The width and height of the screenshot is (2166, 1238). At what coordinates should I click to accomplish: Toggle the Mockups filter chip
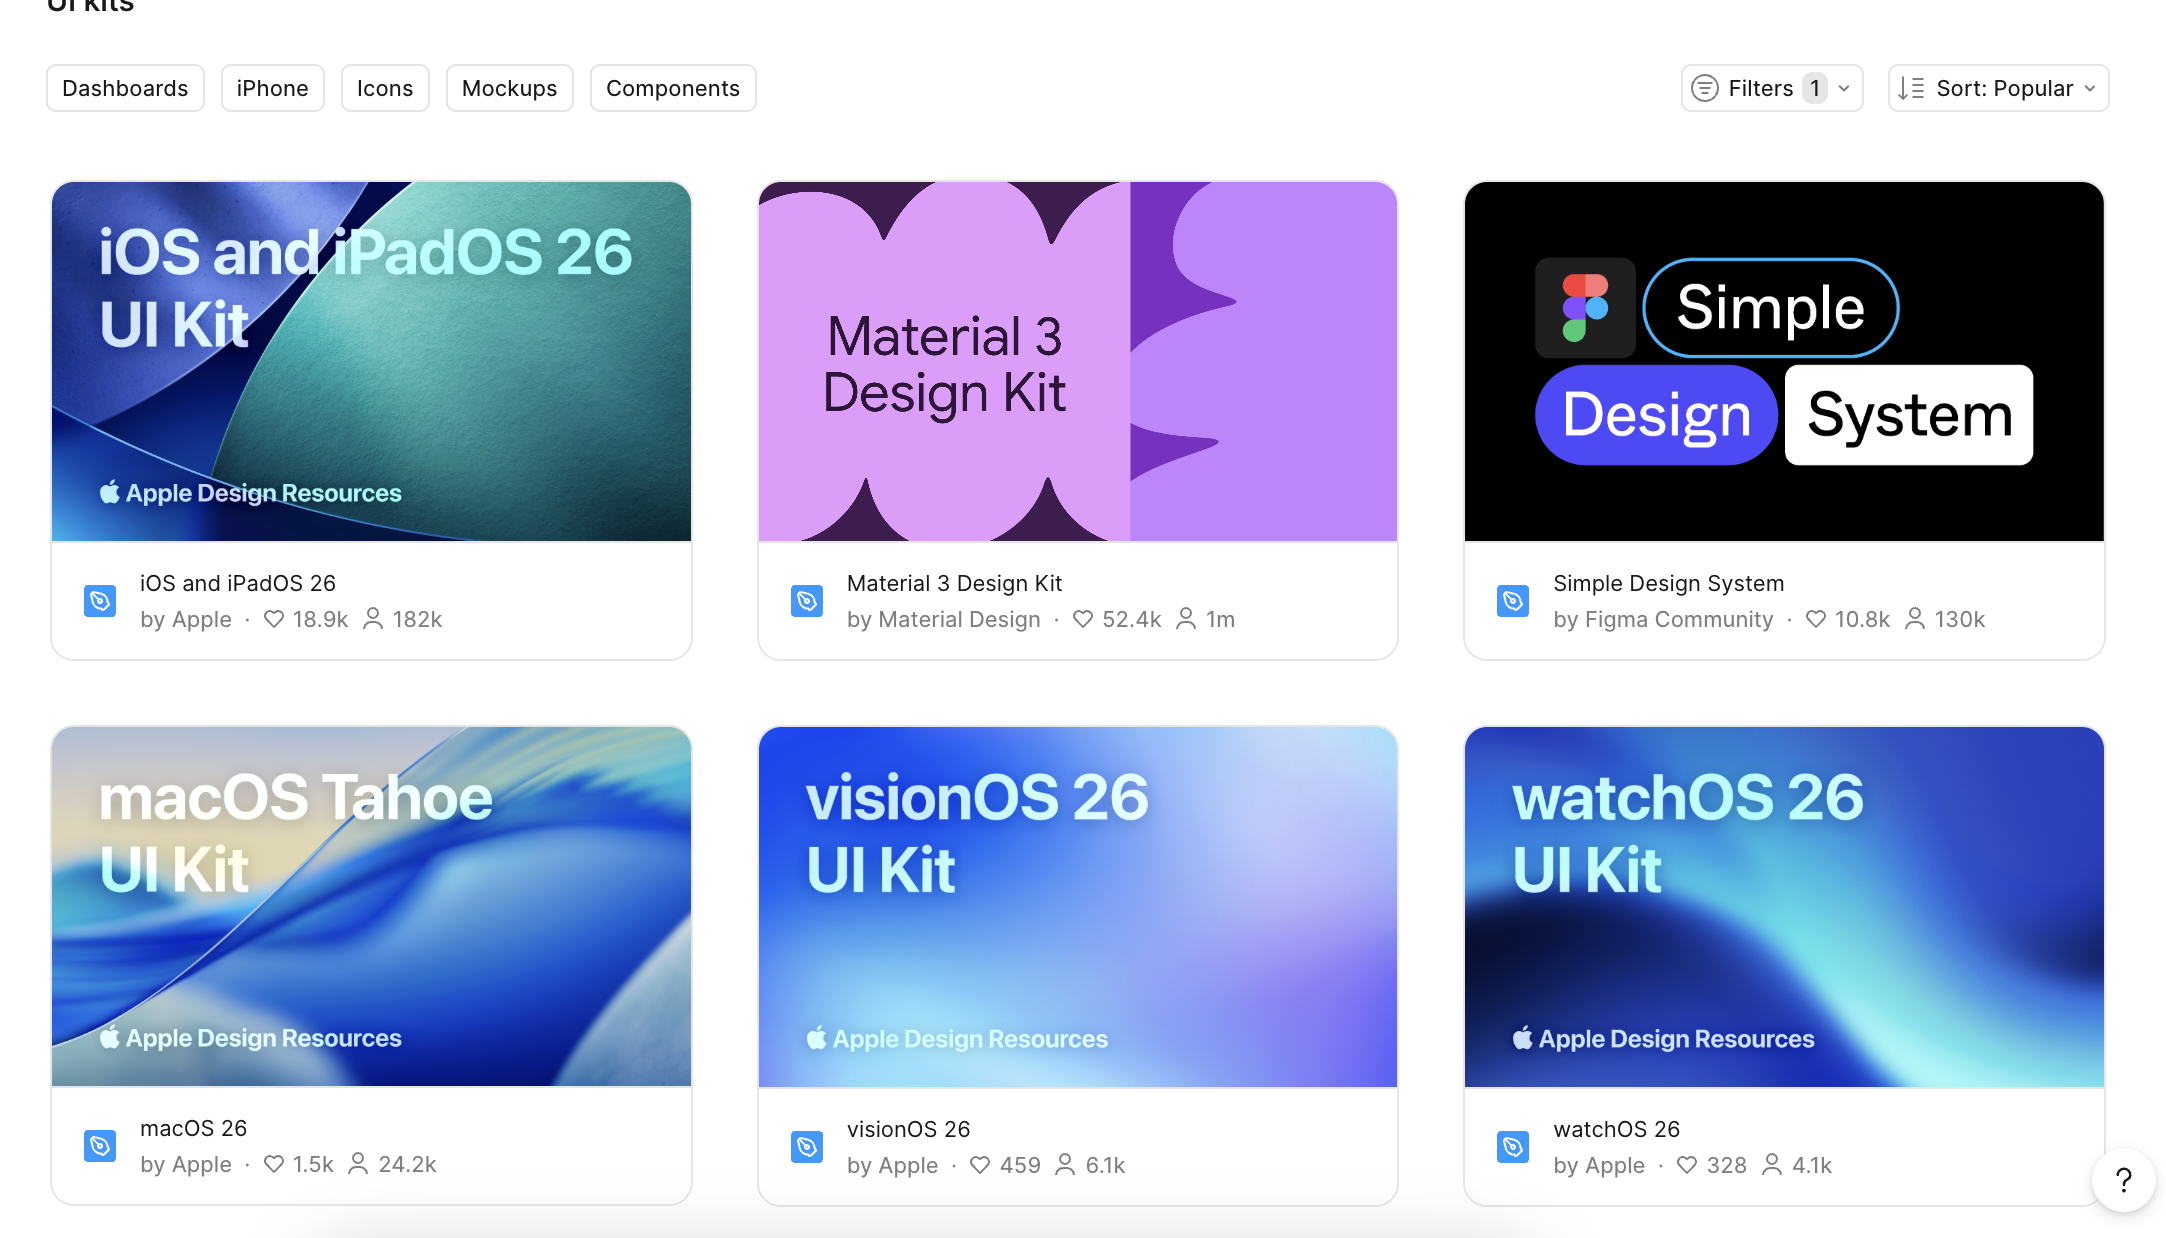tap(509, 88)
